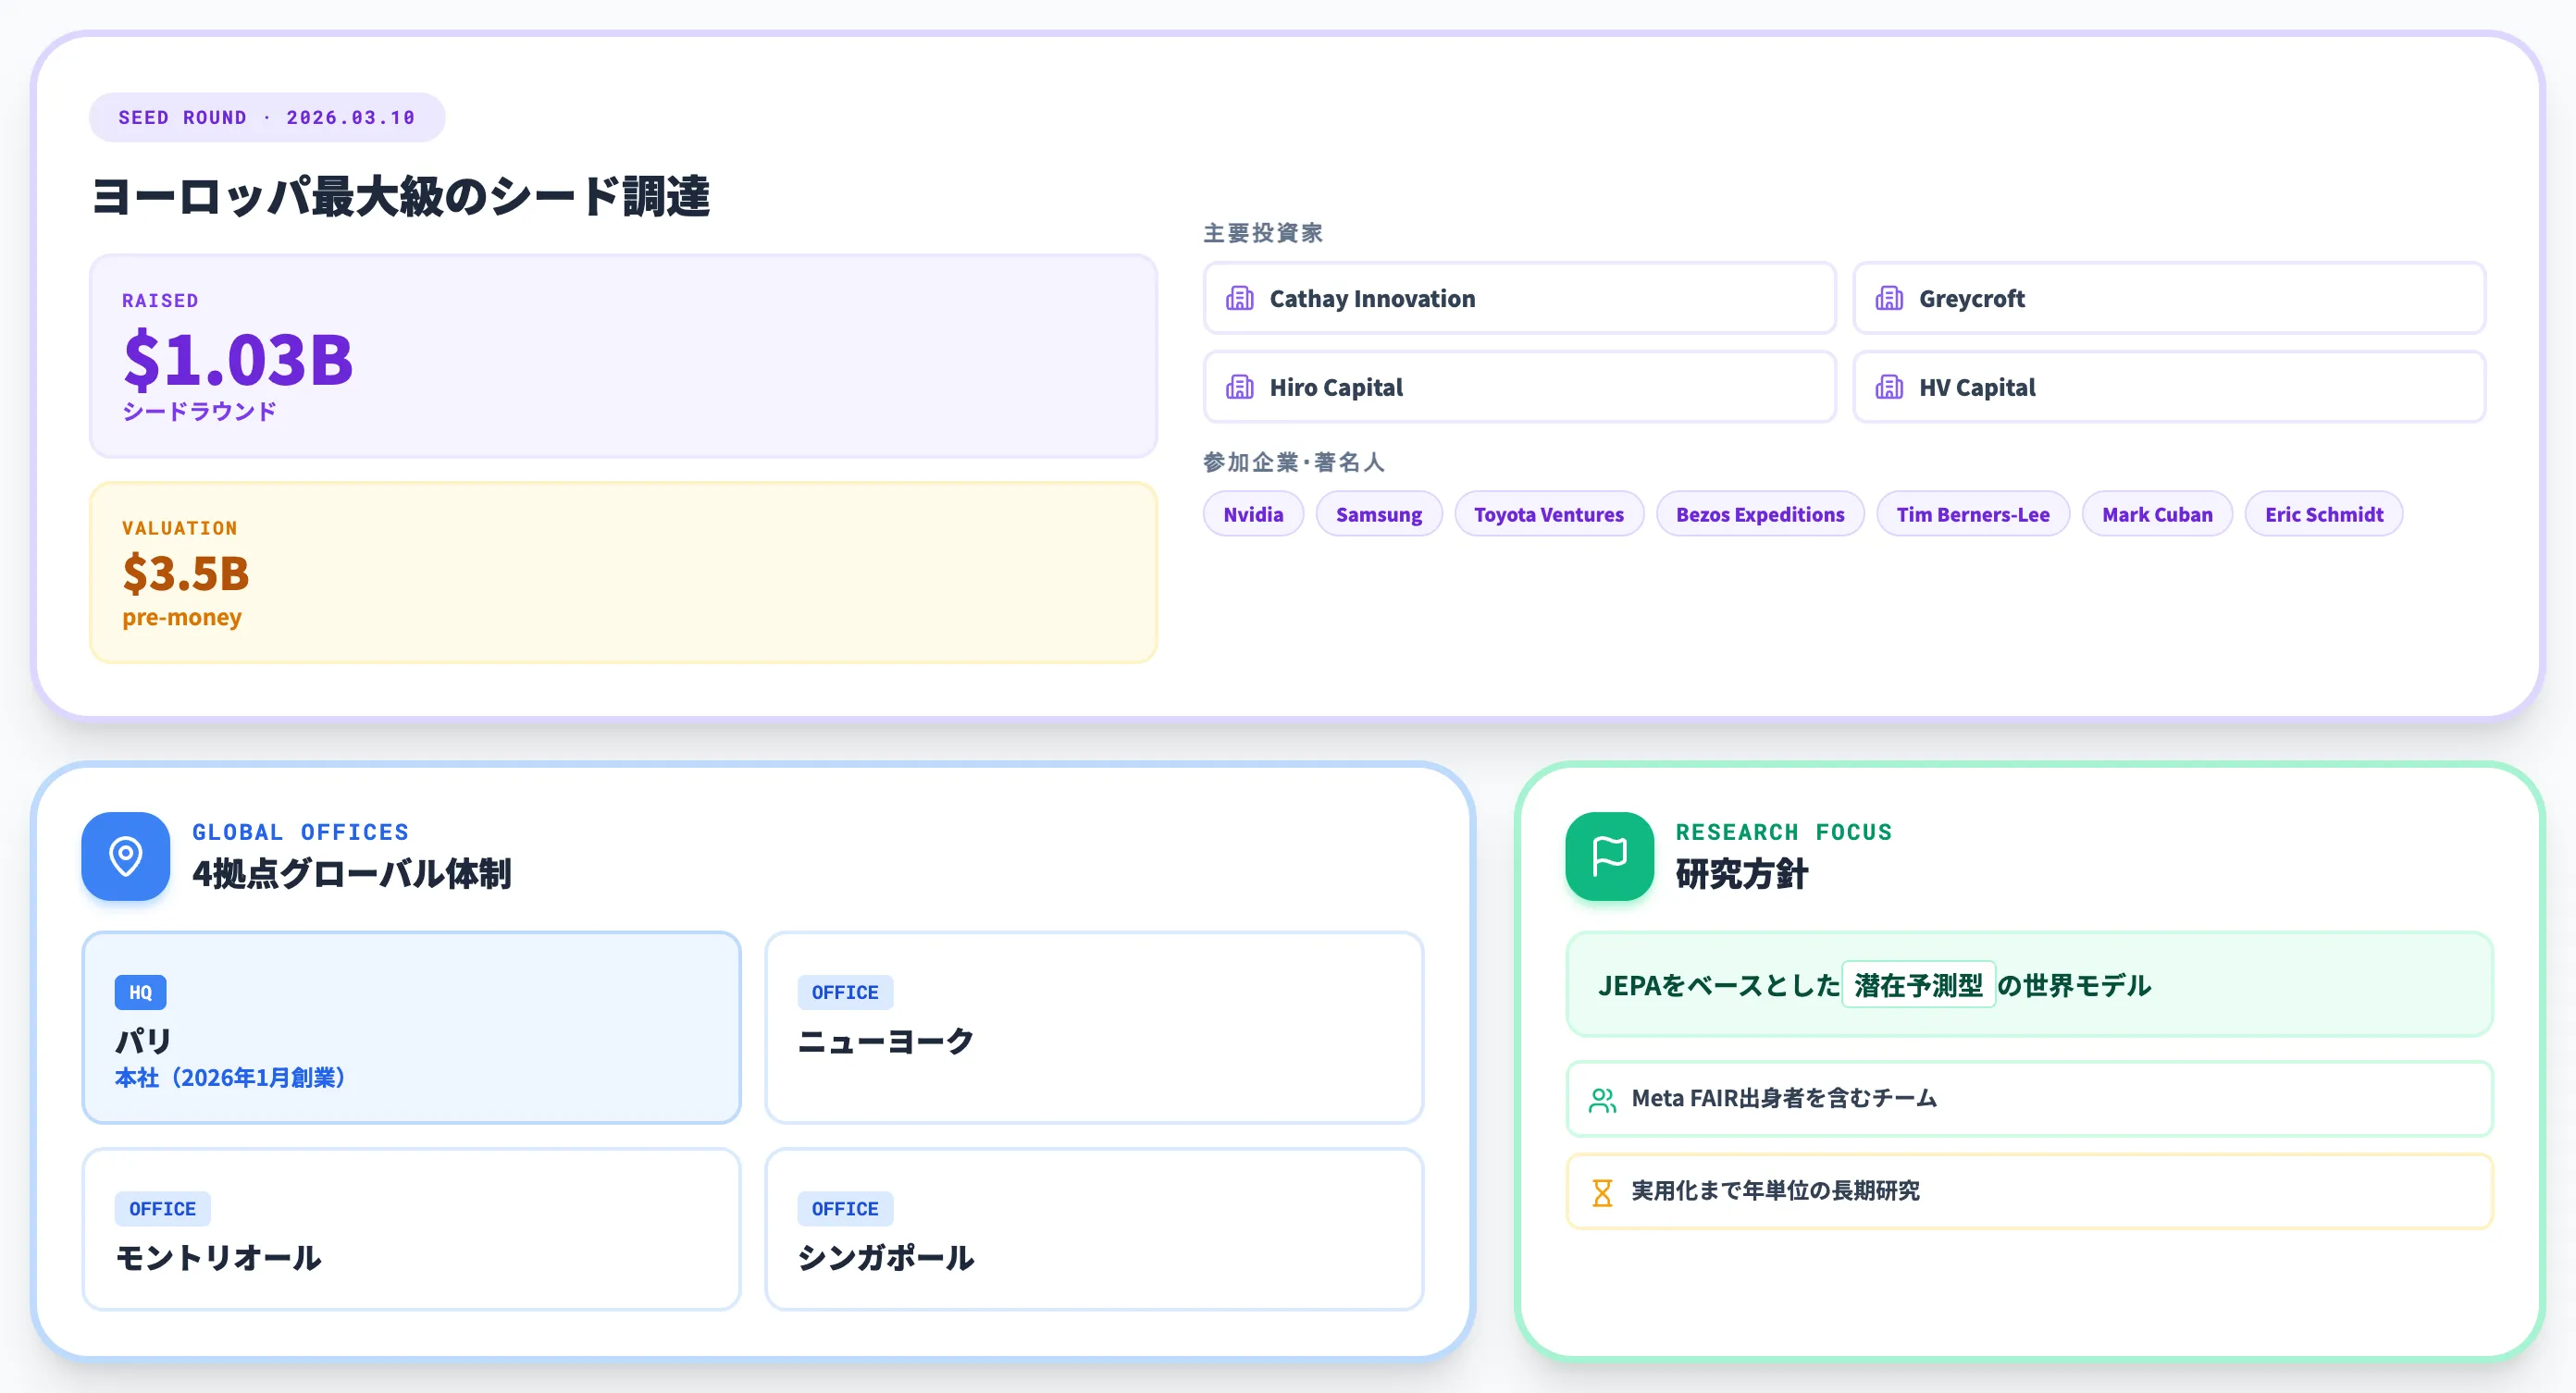Click the GLOBAL OFFICES label
Screen dimensions: 2576x1393
(300, 832)
